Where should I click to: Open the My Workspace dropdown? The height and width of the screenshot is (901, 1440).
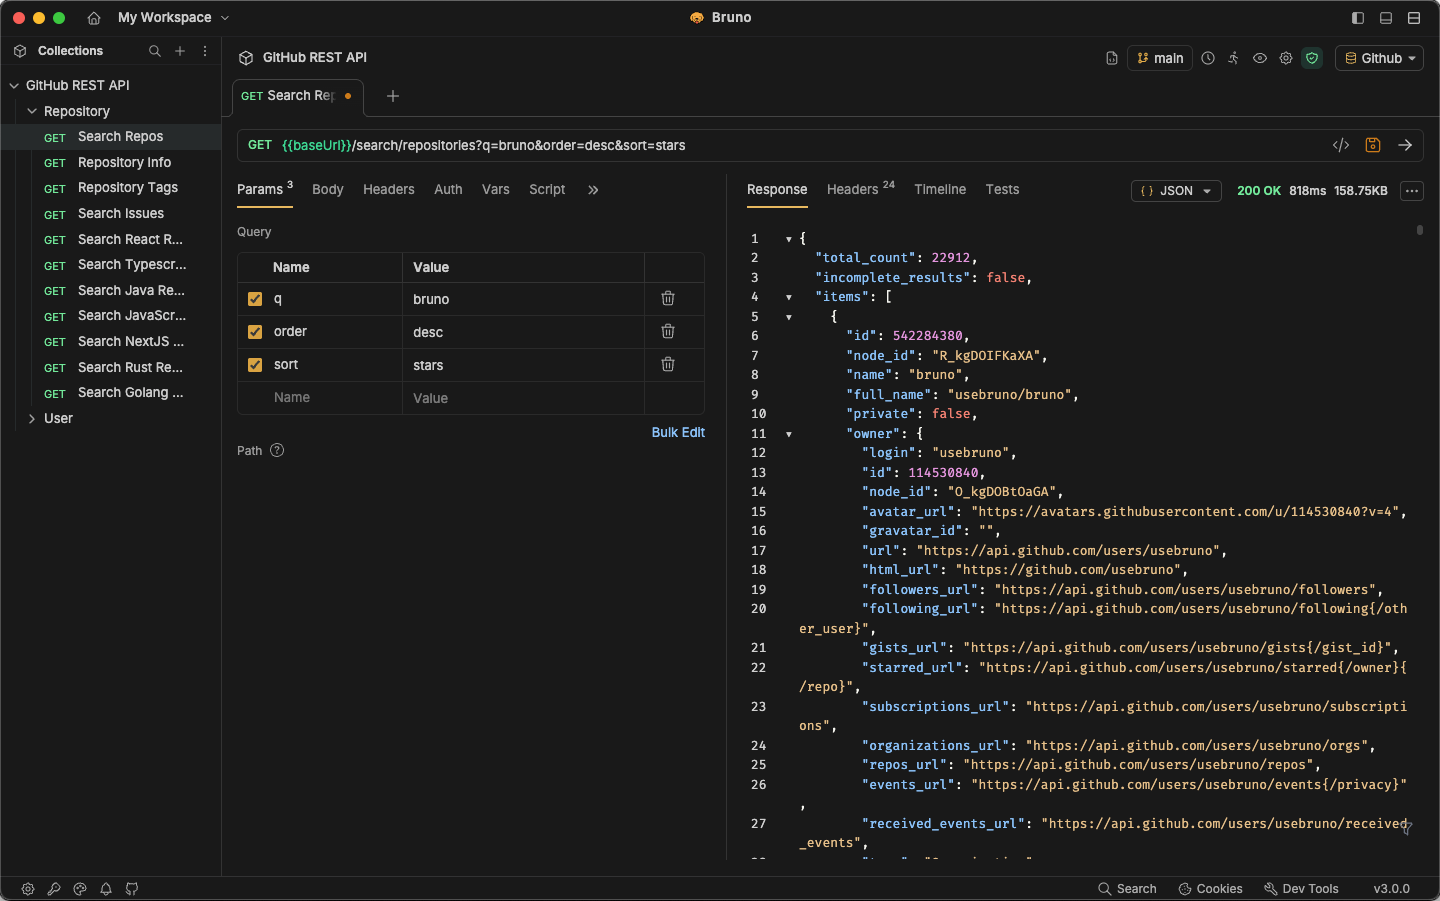click(174, 18)
